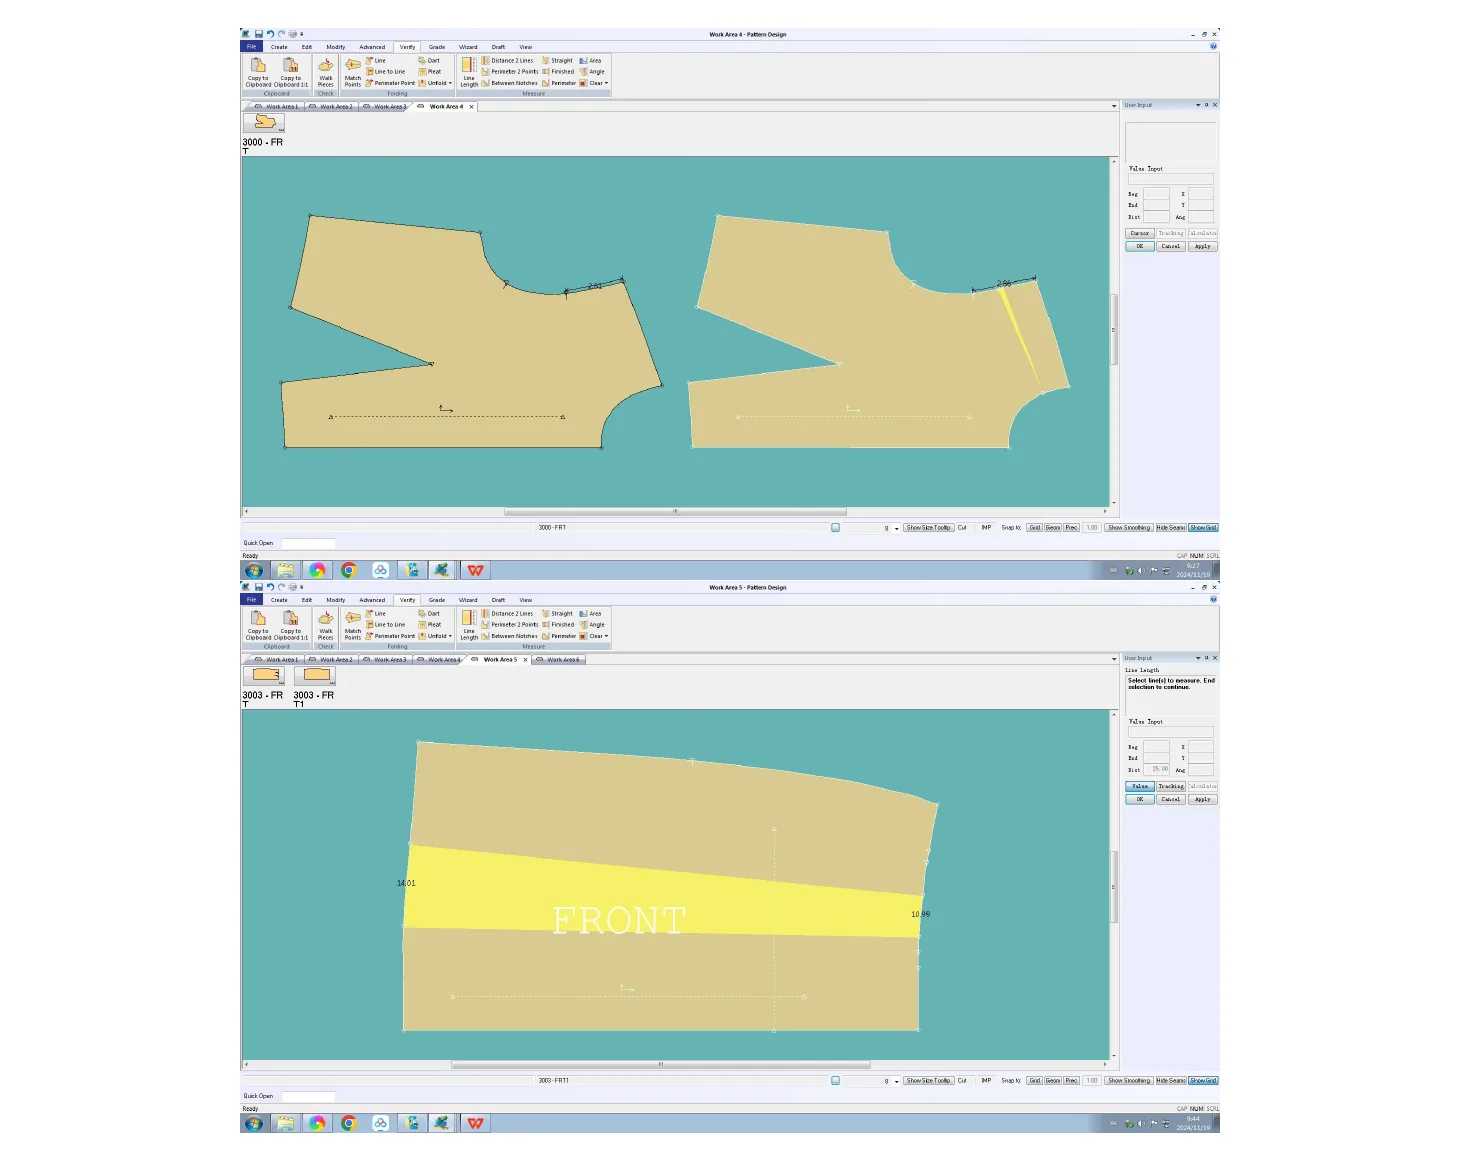Click Line to Line tool in lower window
Image resolution: width=1462 pixels, height=1161 pixels.
point(386,625)
